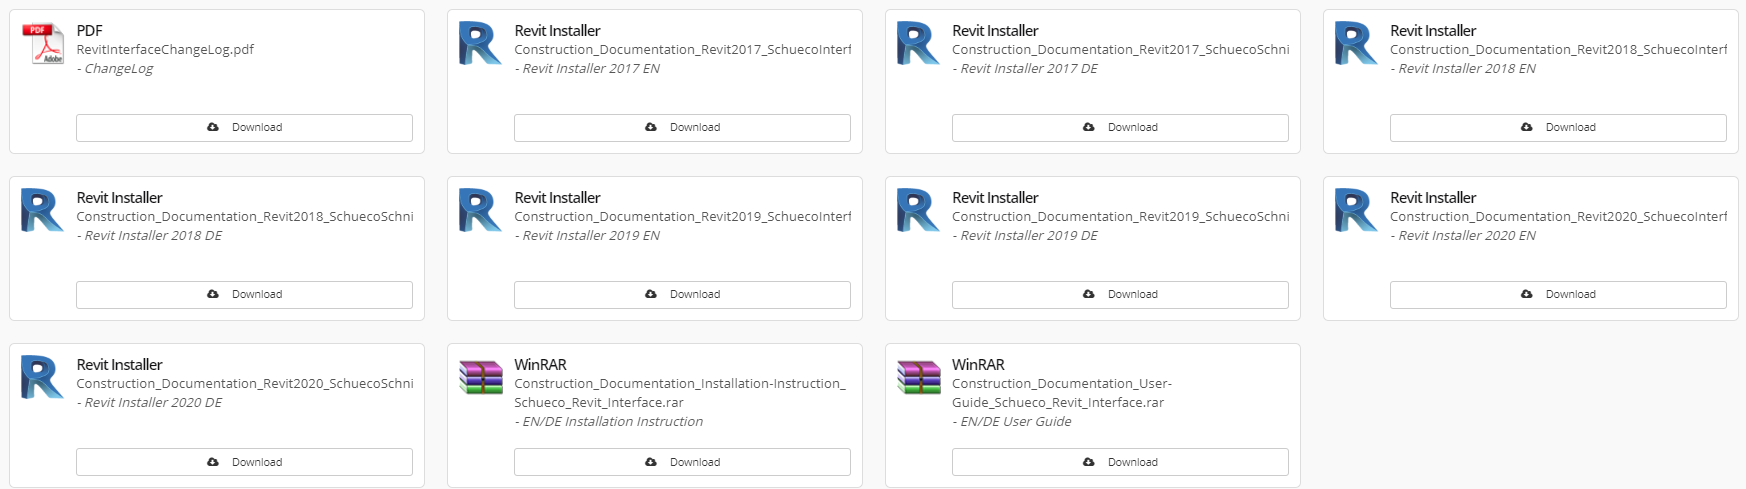
Task: Click the Revit icon for Installer 2019 EN
Action: click(x=480, y=211)
